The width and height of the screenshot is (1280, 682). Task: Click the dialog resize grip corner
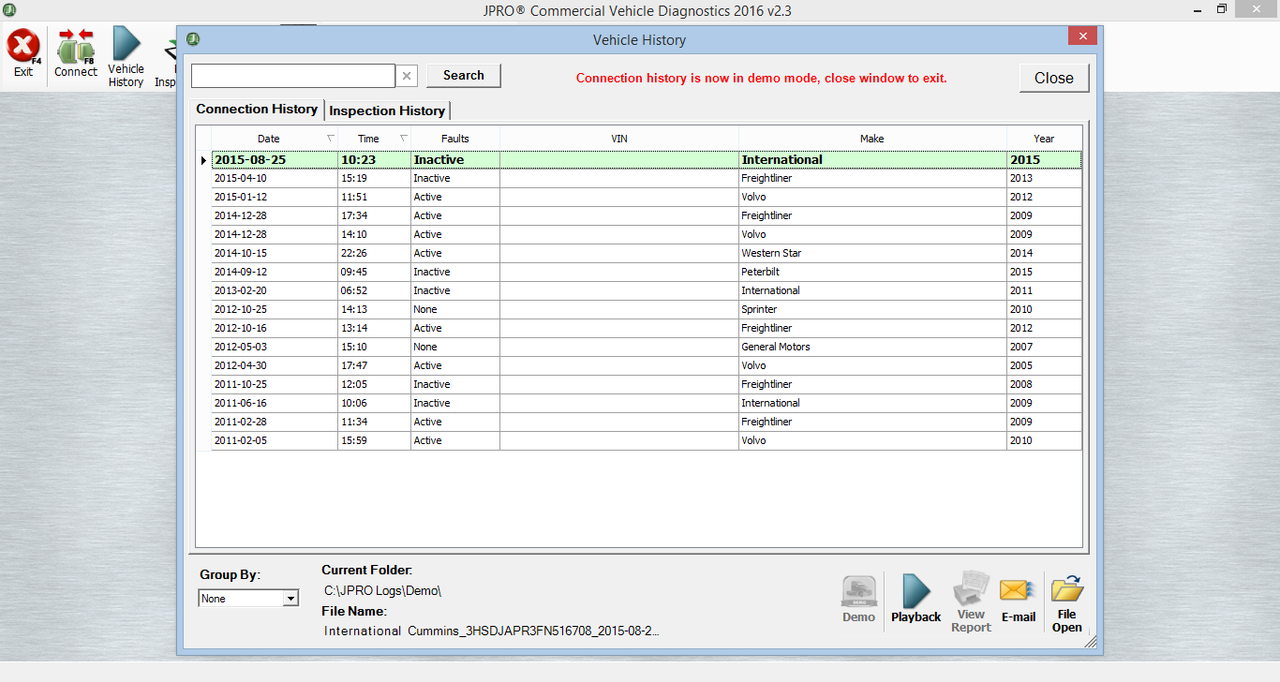[1089, 641]
